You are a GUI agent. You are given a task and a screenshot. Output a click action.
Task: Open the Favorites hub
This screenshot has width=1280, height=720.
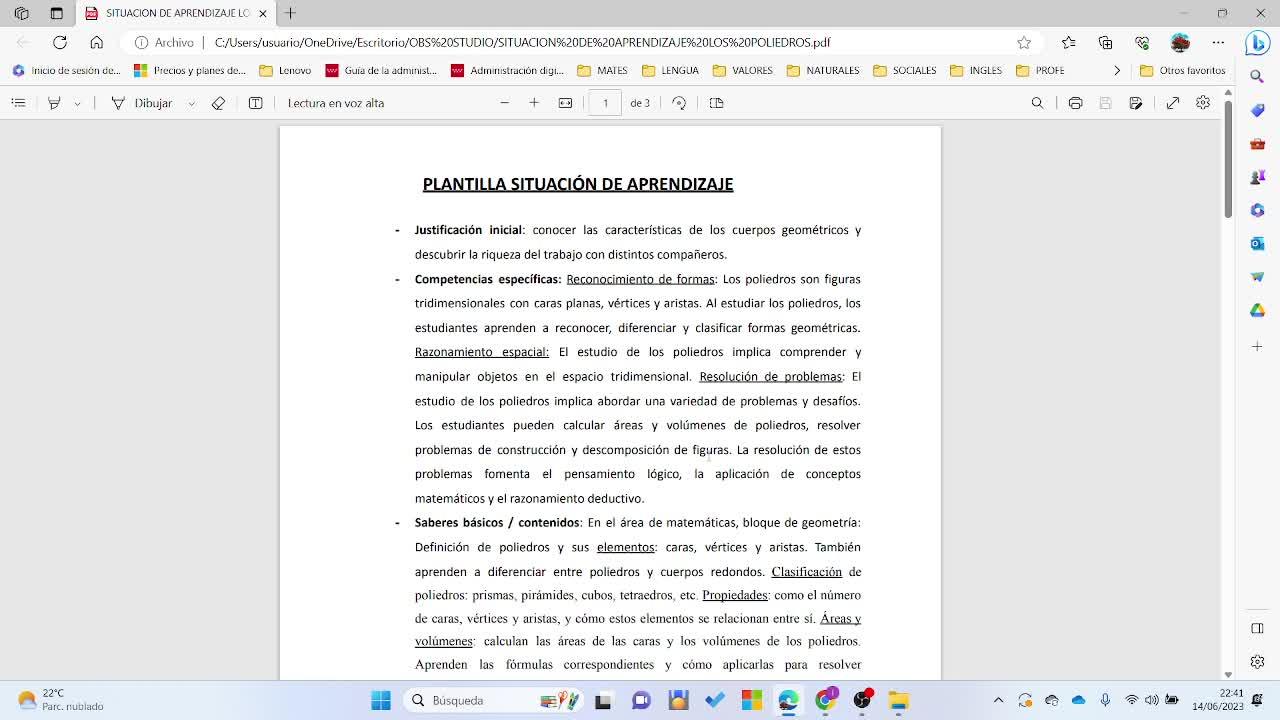coord(1068,42)
